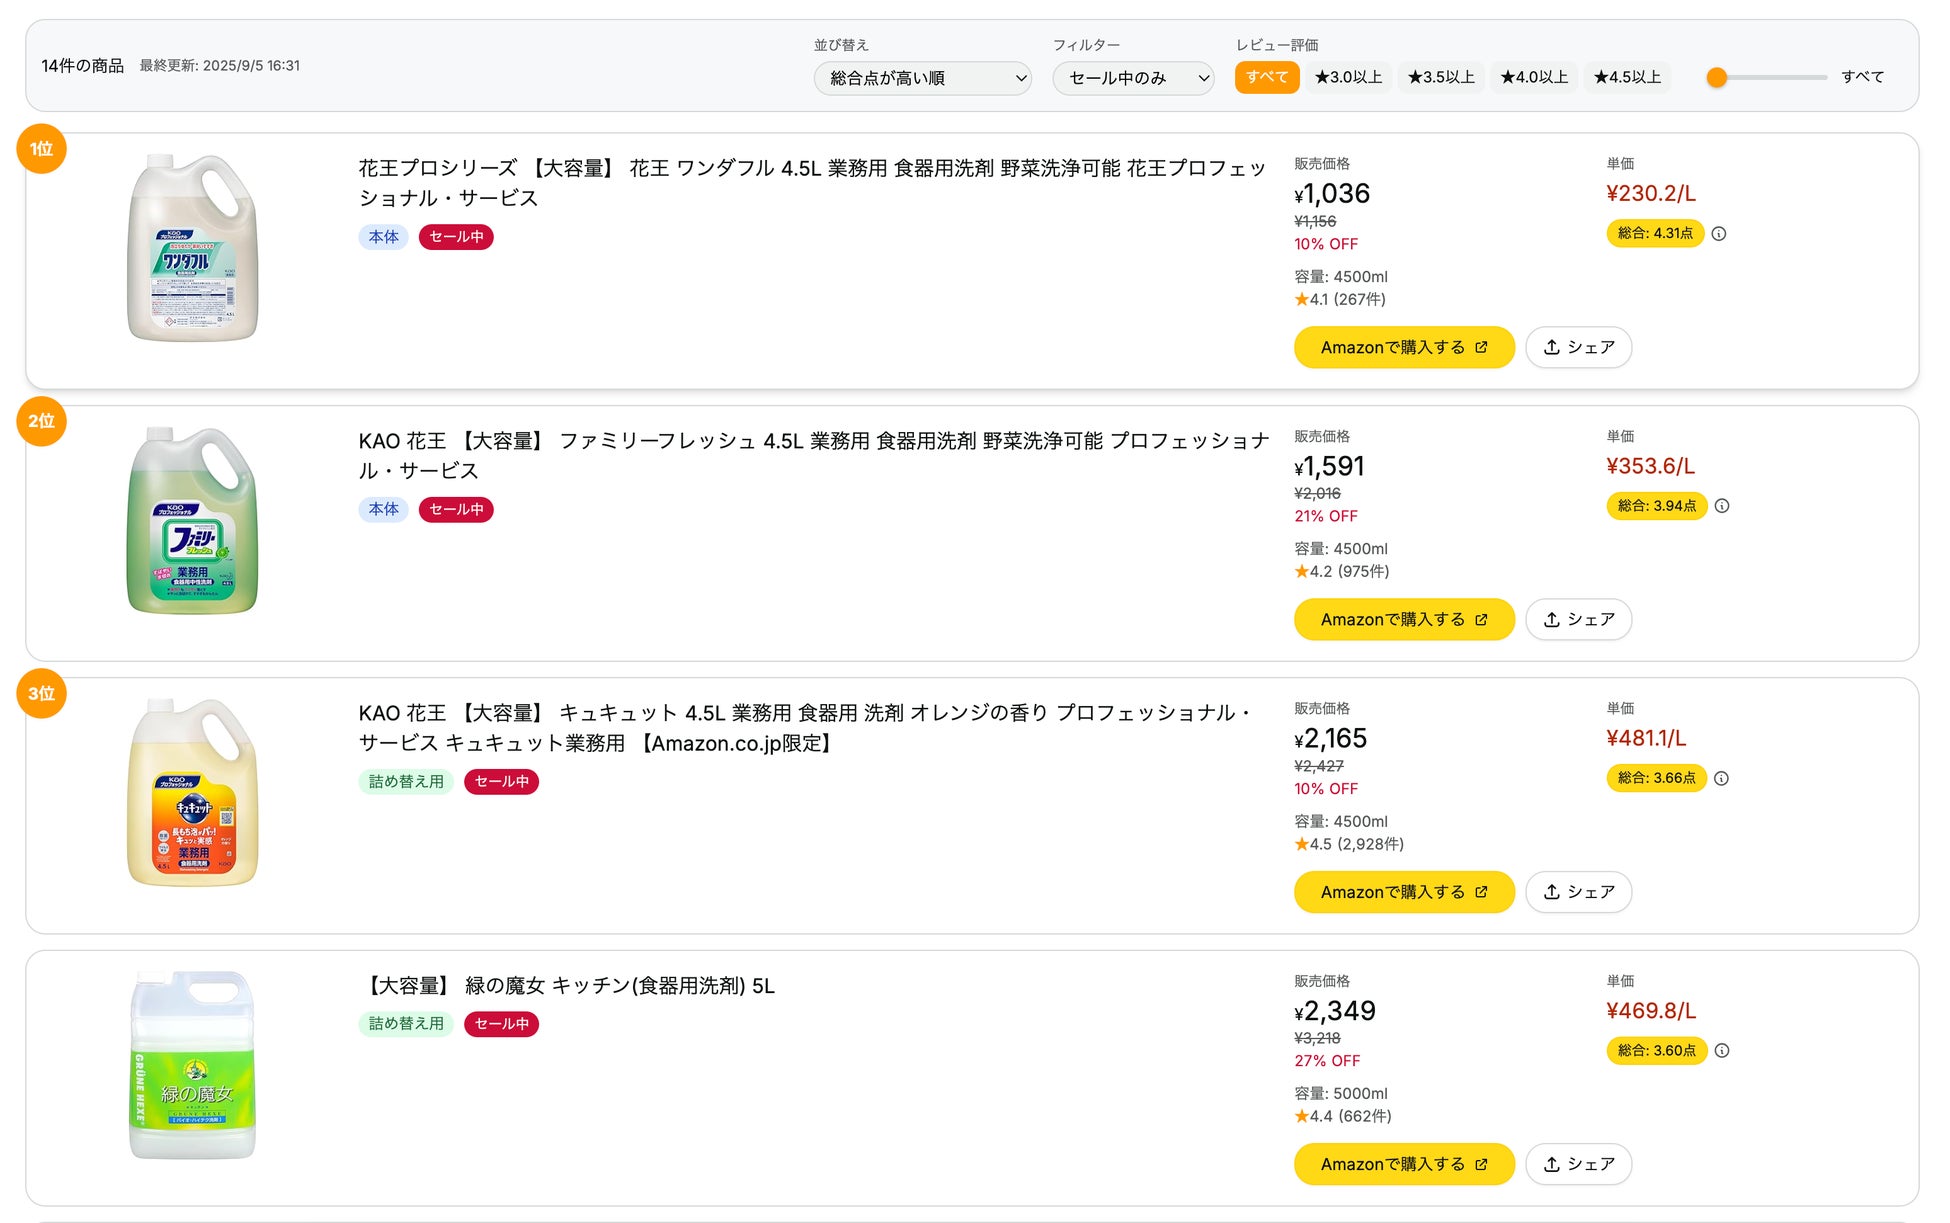Click the ¥1,591 sale price
Viewport: 1950px width, 1223px height.
pos(1329,467)
